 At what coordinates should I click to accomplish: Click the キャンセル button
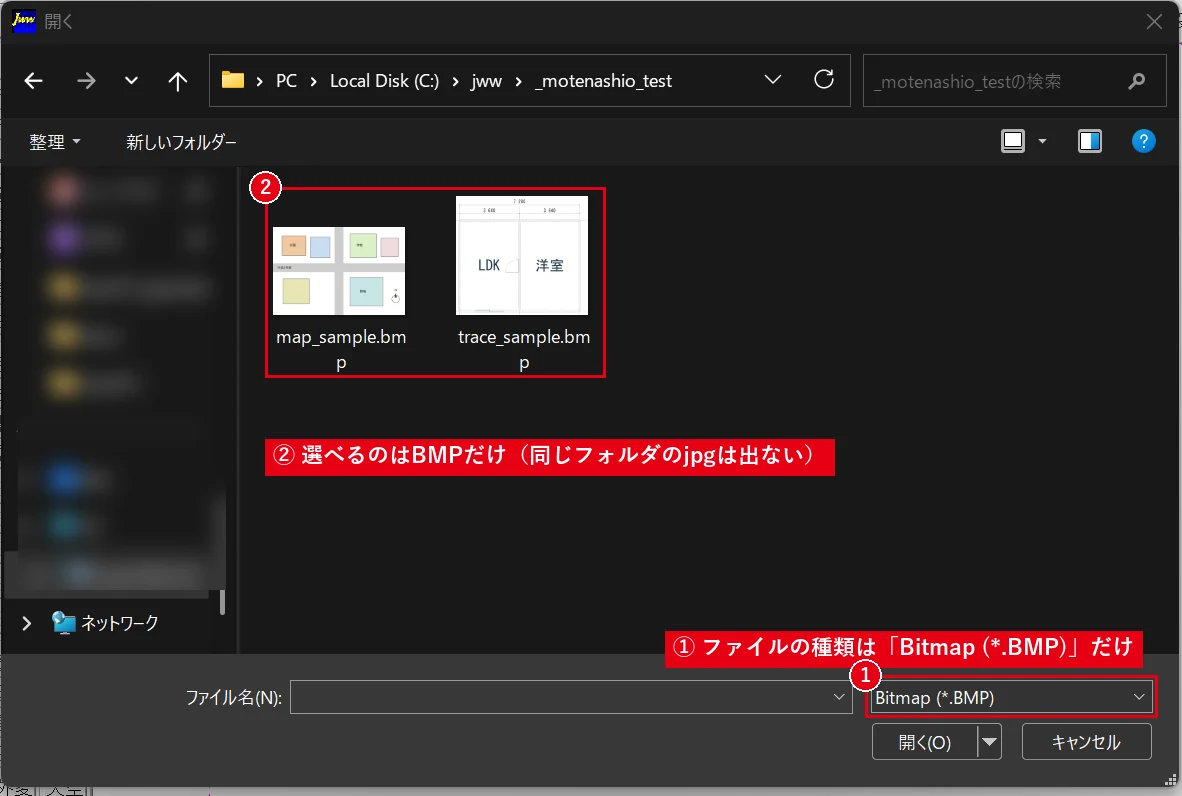coord(1086,742)
